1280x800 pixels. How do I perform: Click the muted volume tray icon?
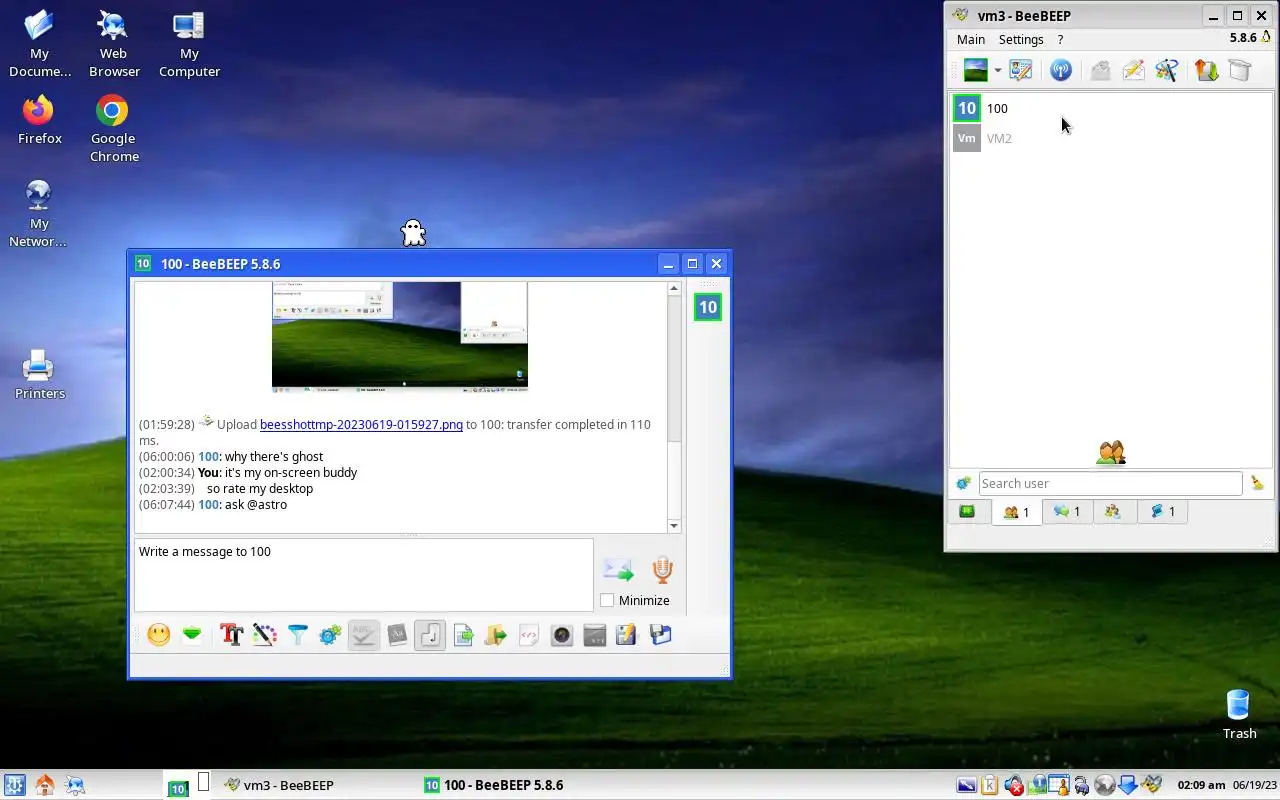(x=1014, y=785)
